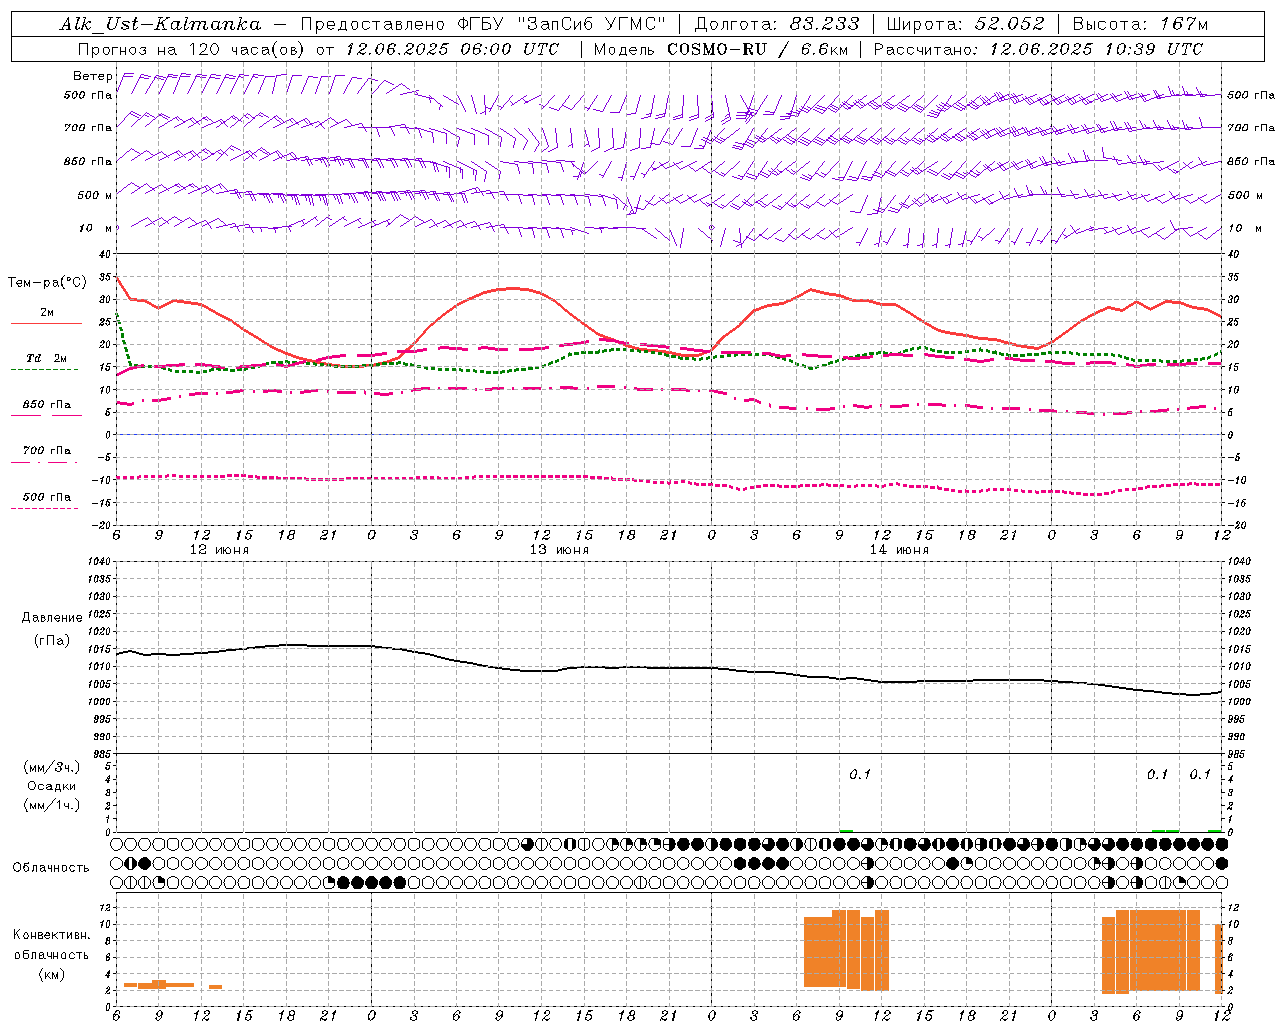Image resolution: width=1280 pixels, height=1024 pixels.
Task: Click the 500 м wind level label on left
Action: 95,195
